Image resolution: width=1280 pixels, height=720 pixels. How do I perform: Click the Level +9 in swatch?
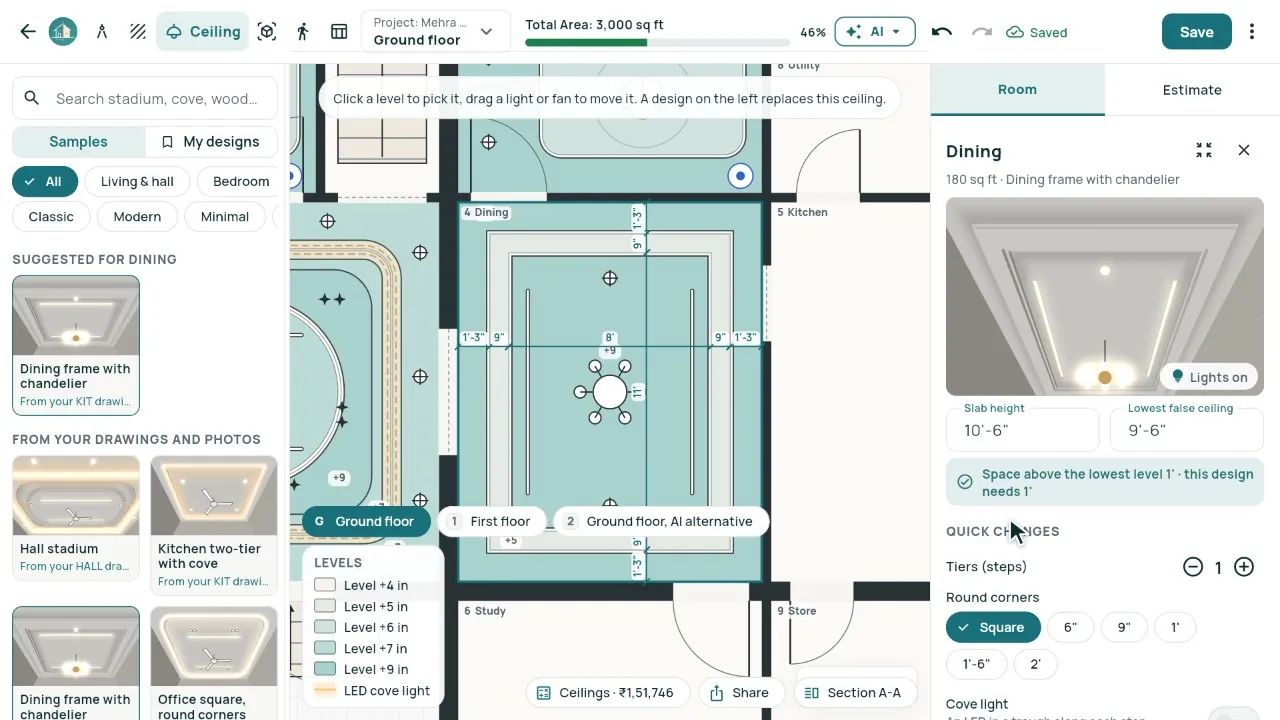coord(325,669)
